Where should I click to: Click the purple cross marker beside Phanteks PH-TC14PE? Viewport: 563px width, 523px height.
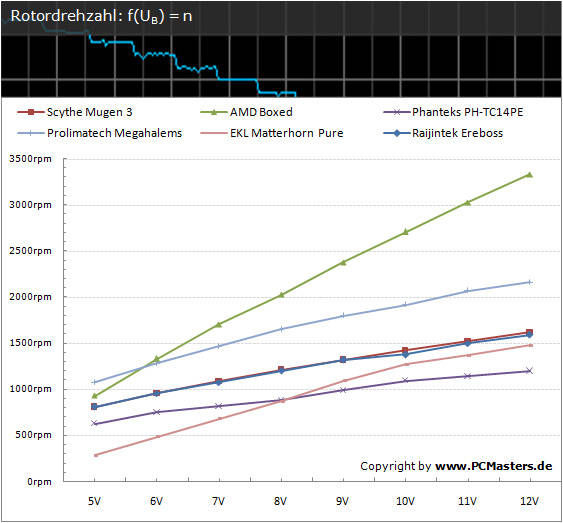coord(397,112)
